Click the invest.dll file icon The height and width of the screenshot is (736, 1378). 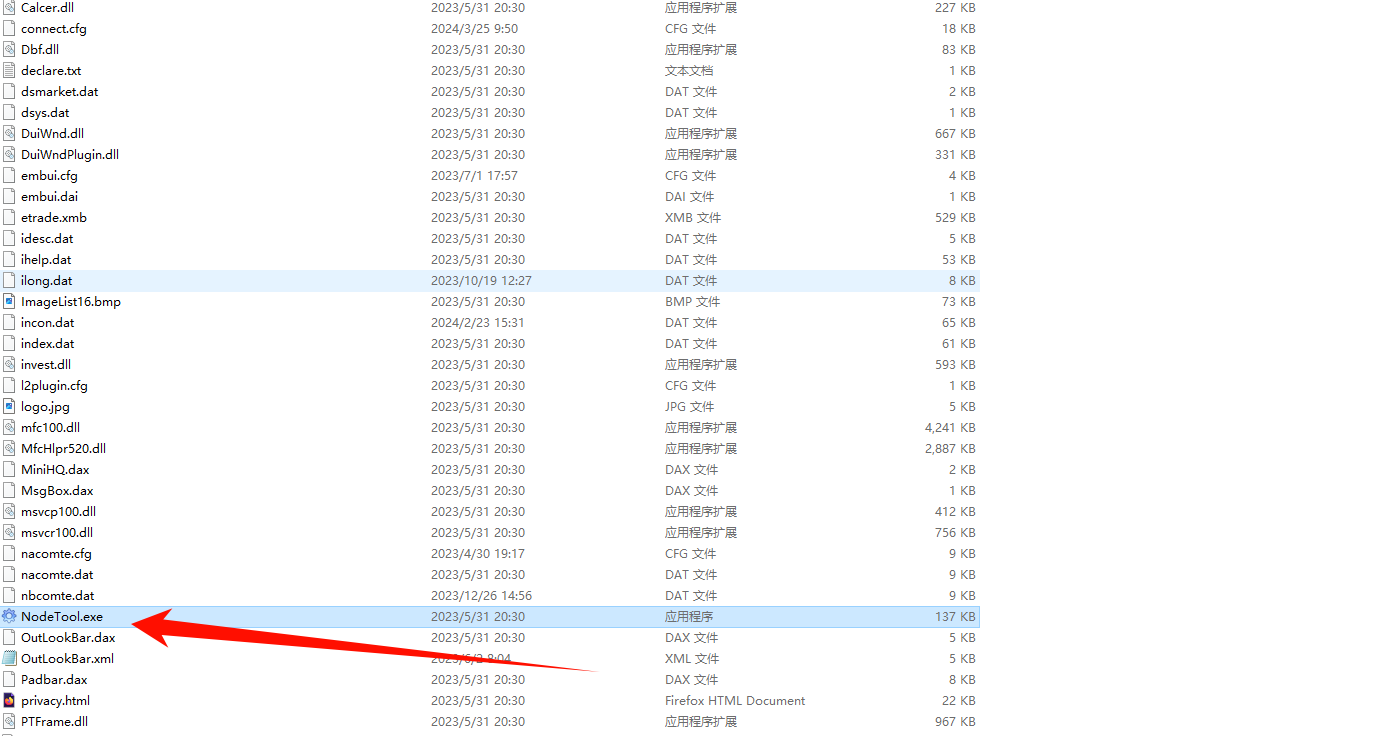pos(9,365)
